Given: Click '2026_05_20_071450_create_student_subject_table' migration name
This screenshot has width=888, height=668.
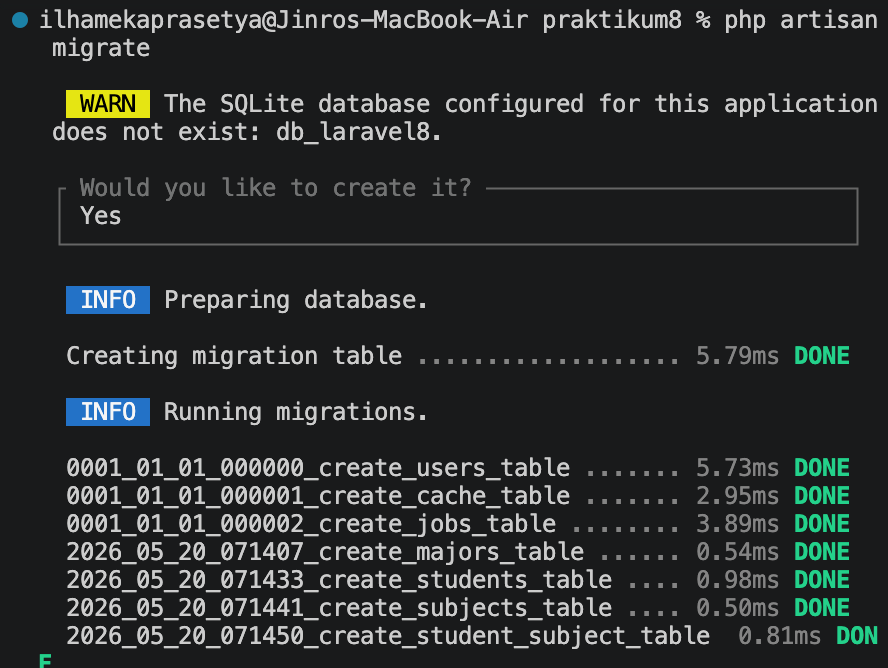Looking at the screenshot, I should (x=388, y=636).
